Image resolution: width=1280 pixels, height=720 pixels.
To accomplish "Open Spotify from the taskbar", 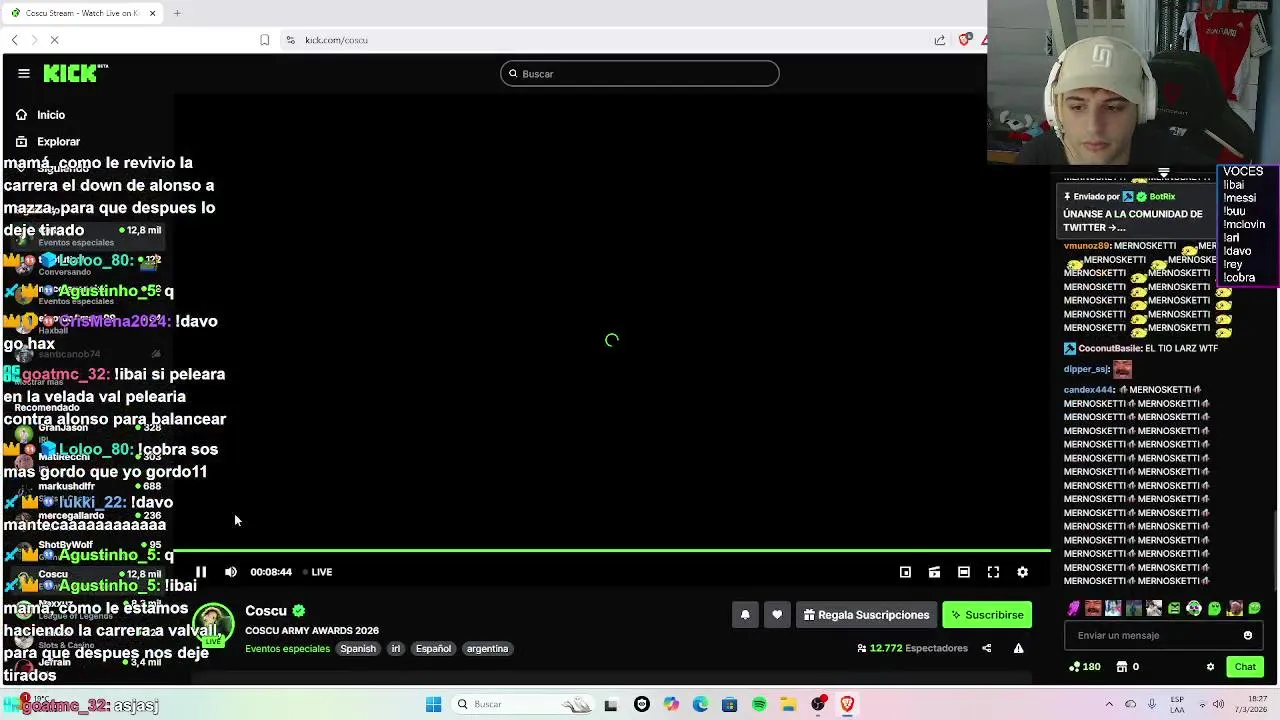I will coord(759,704).
